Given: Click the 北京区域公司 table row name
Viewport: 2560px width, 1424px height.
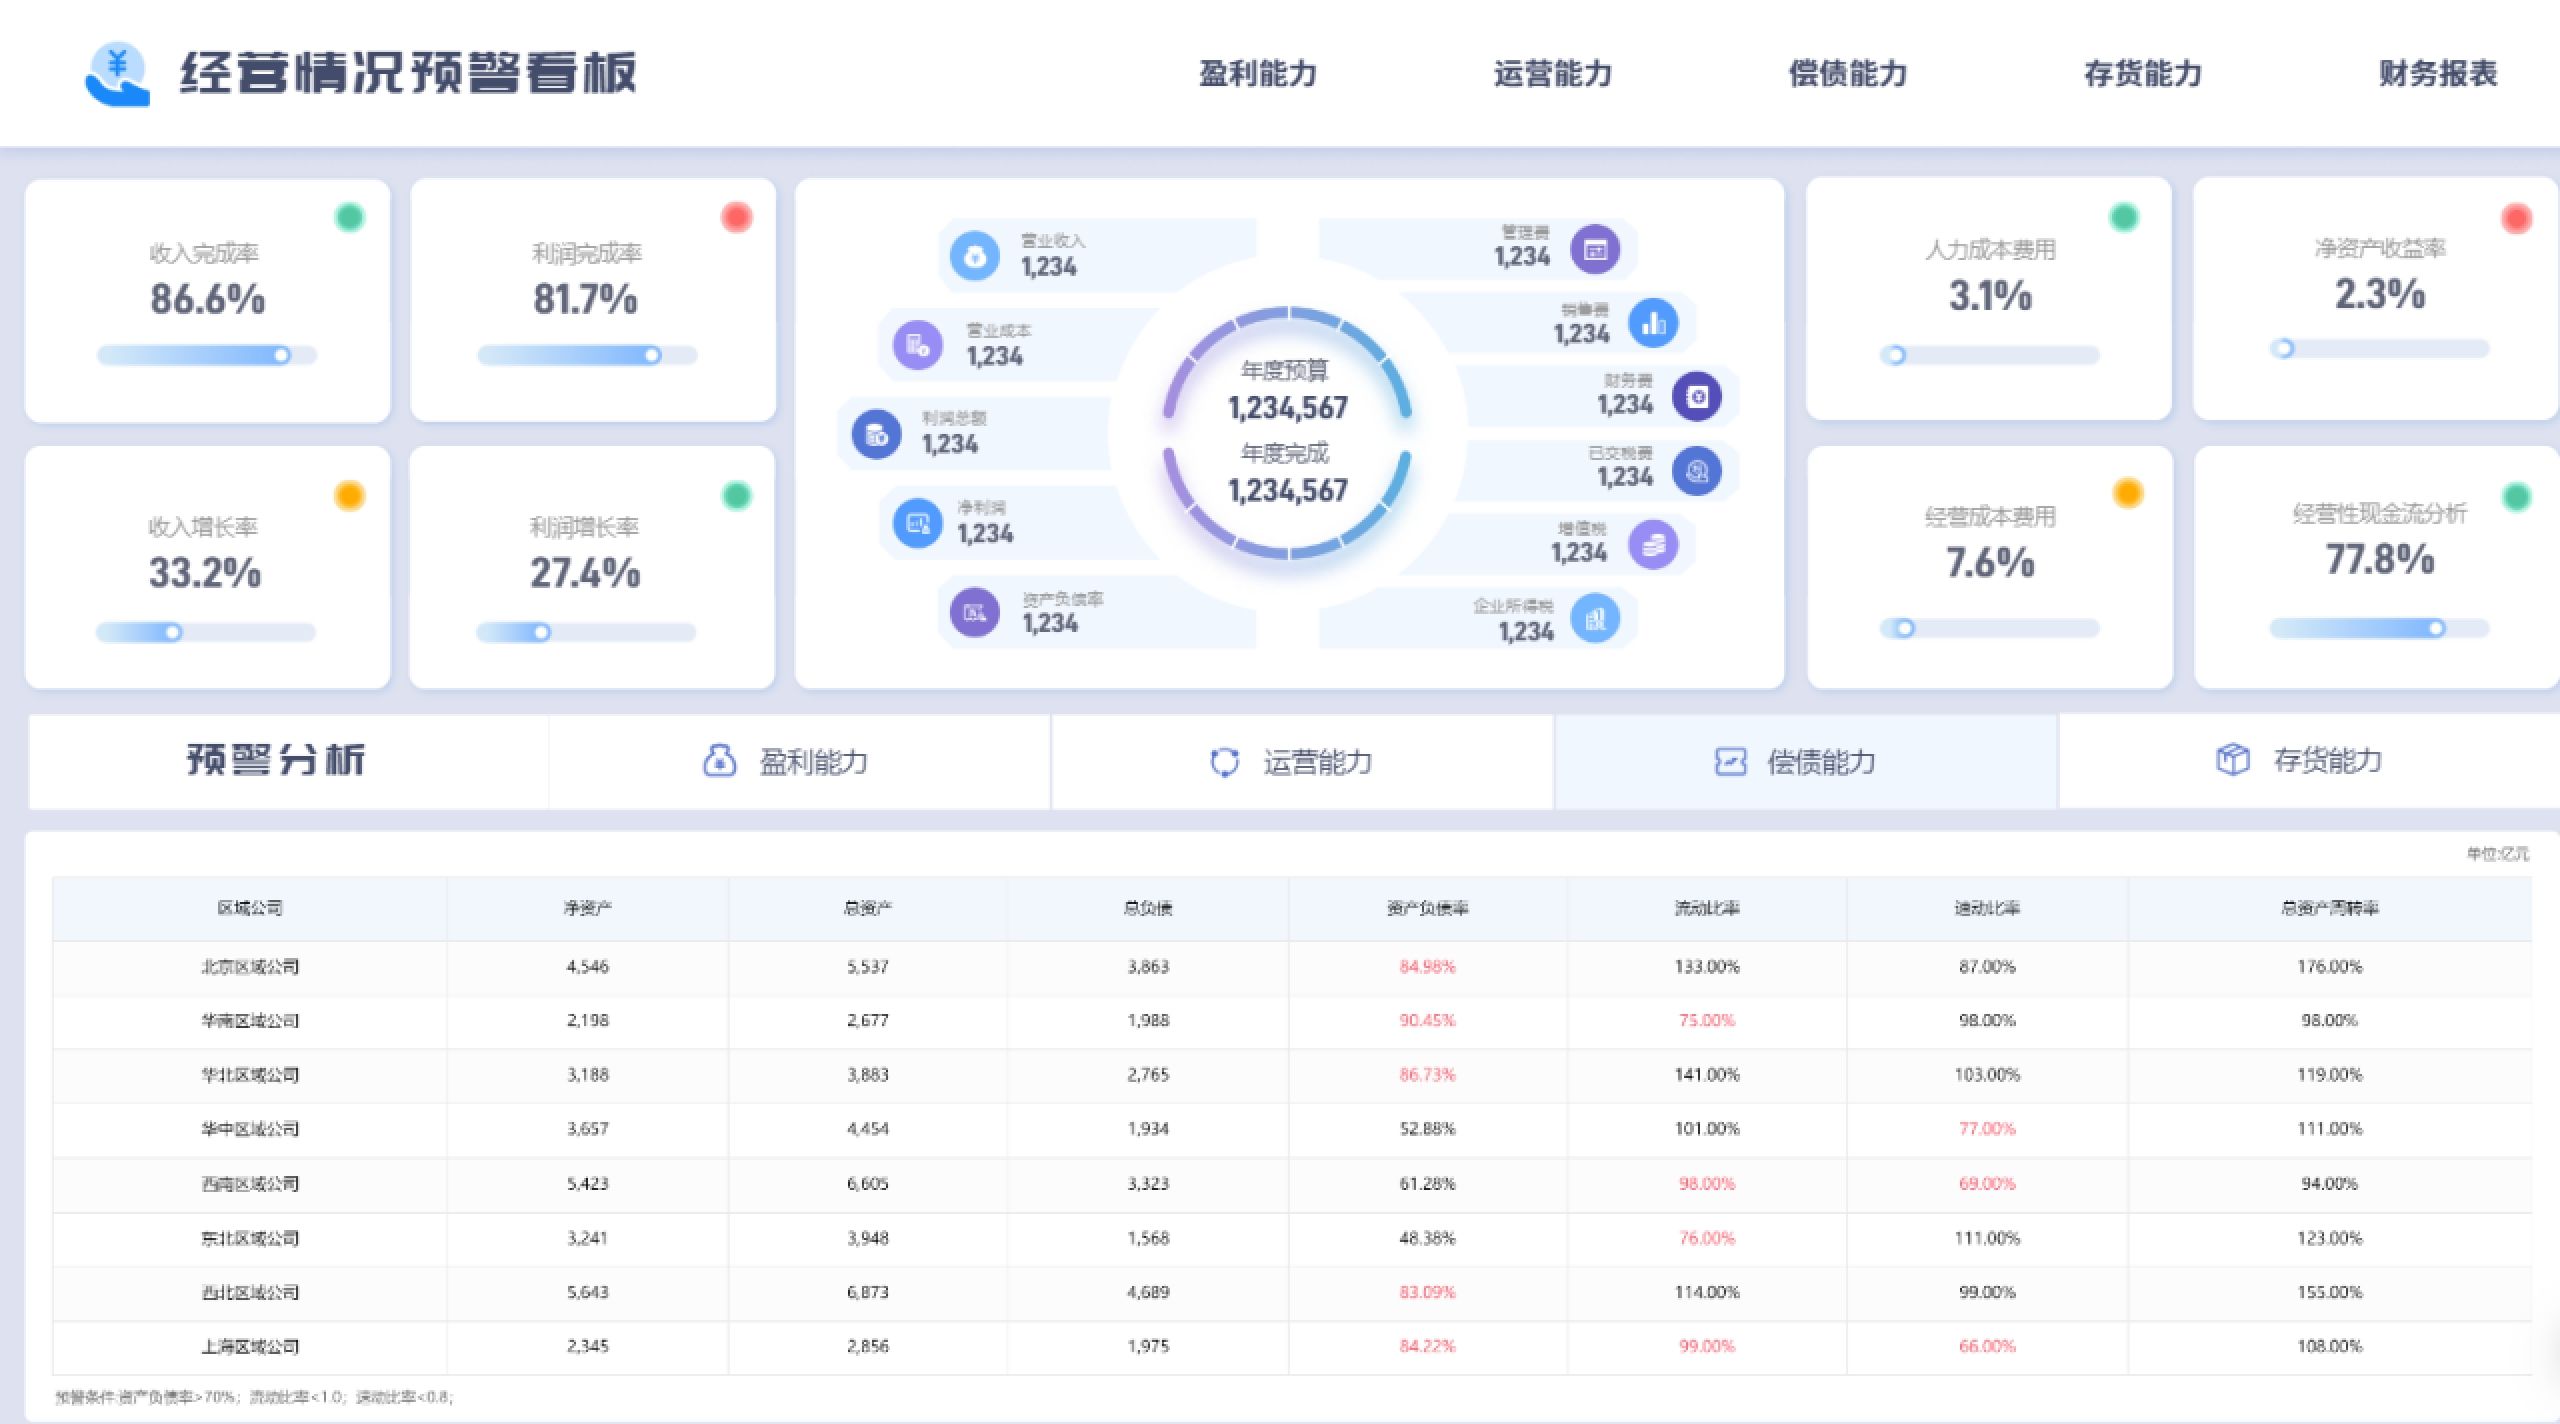Looking at the screenshot, I should [x=250, y=967].
